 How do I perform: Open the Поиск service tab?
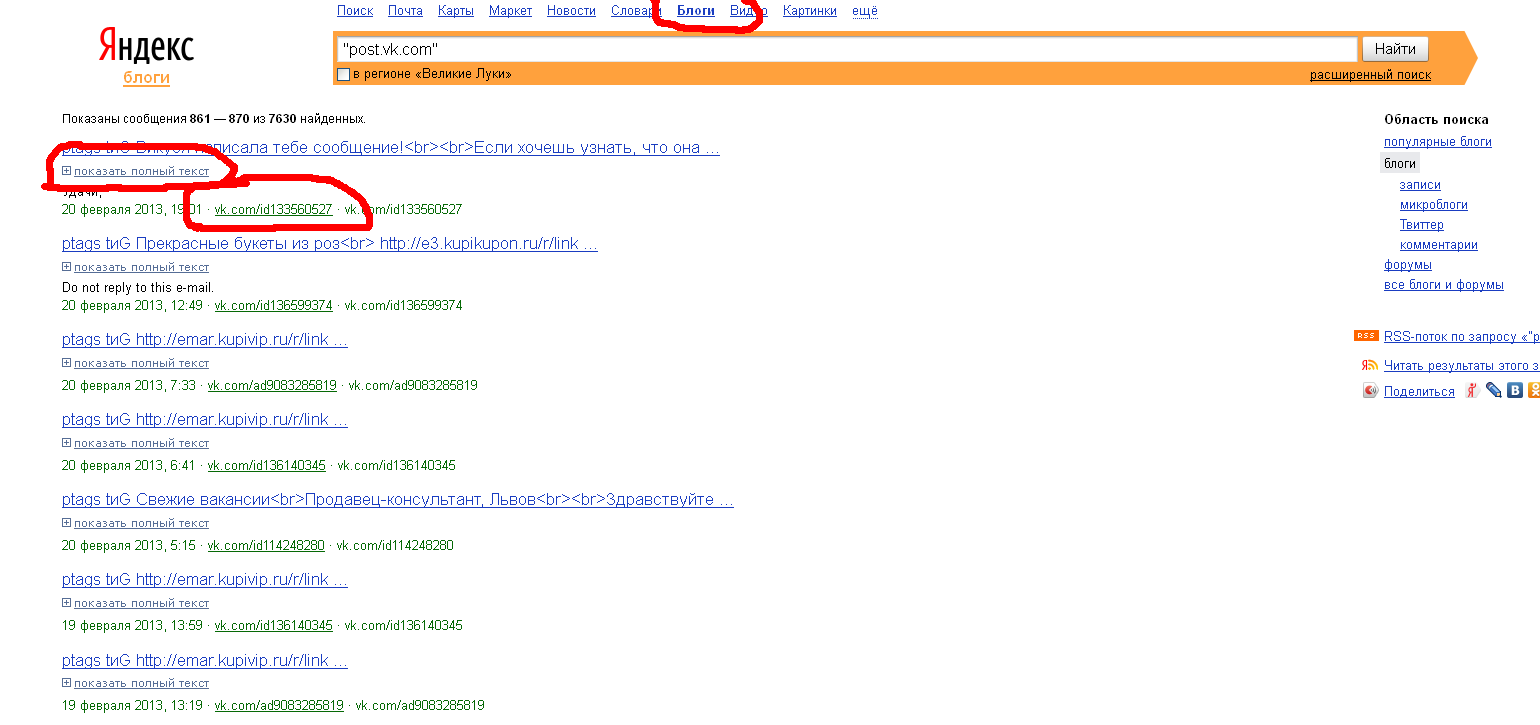[355, 11]
